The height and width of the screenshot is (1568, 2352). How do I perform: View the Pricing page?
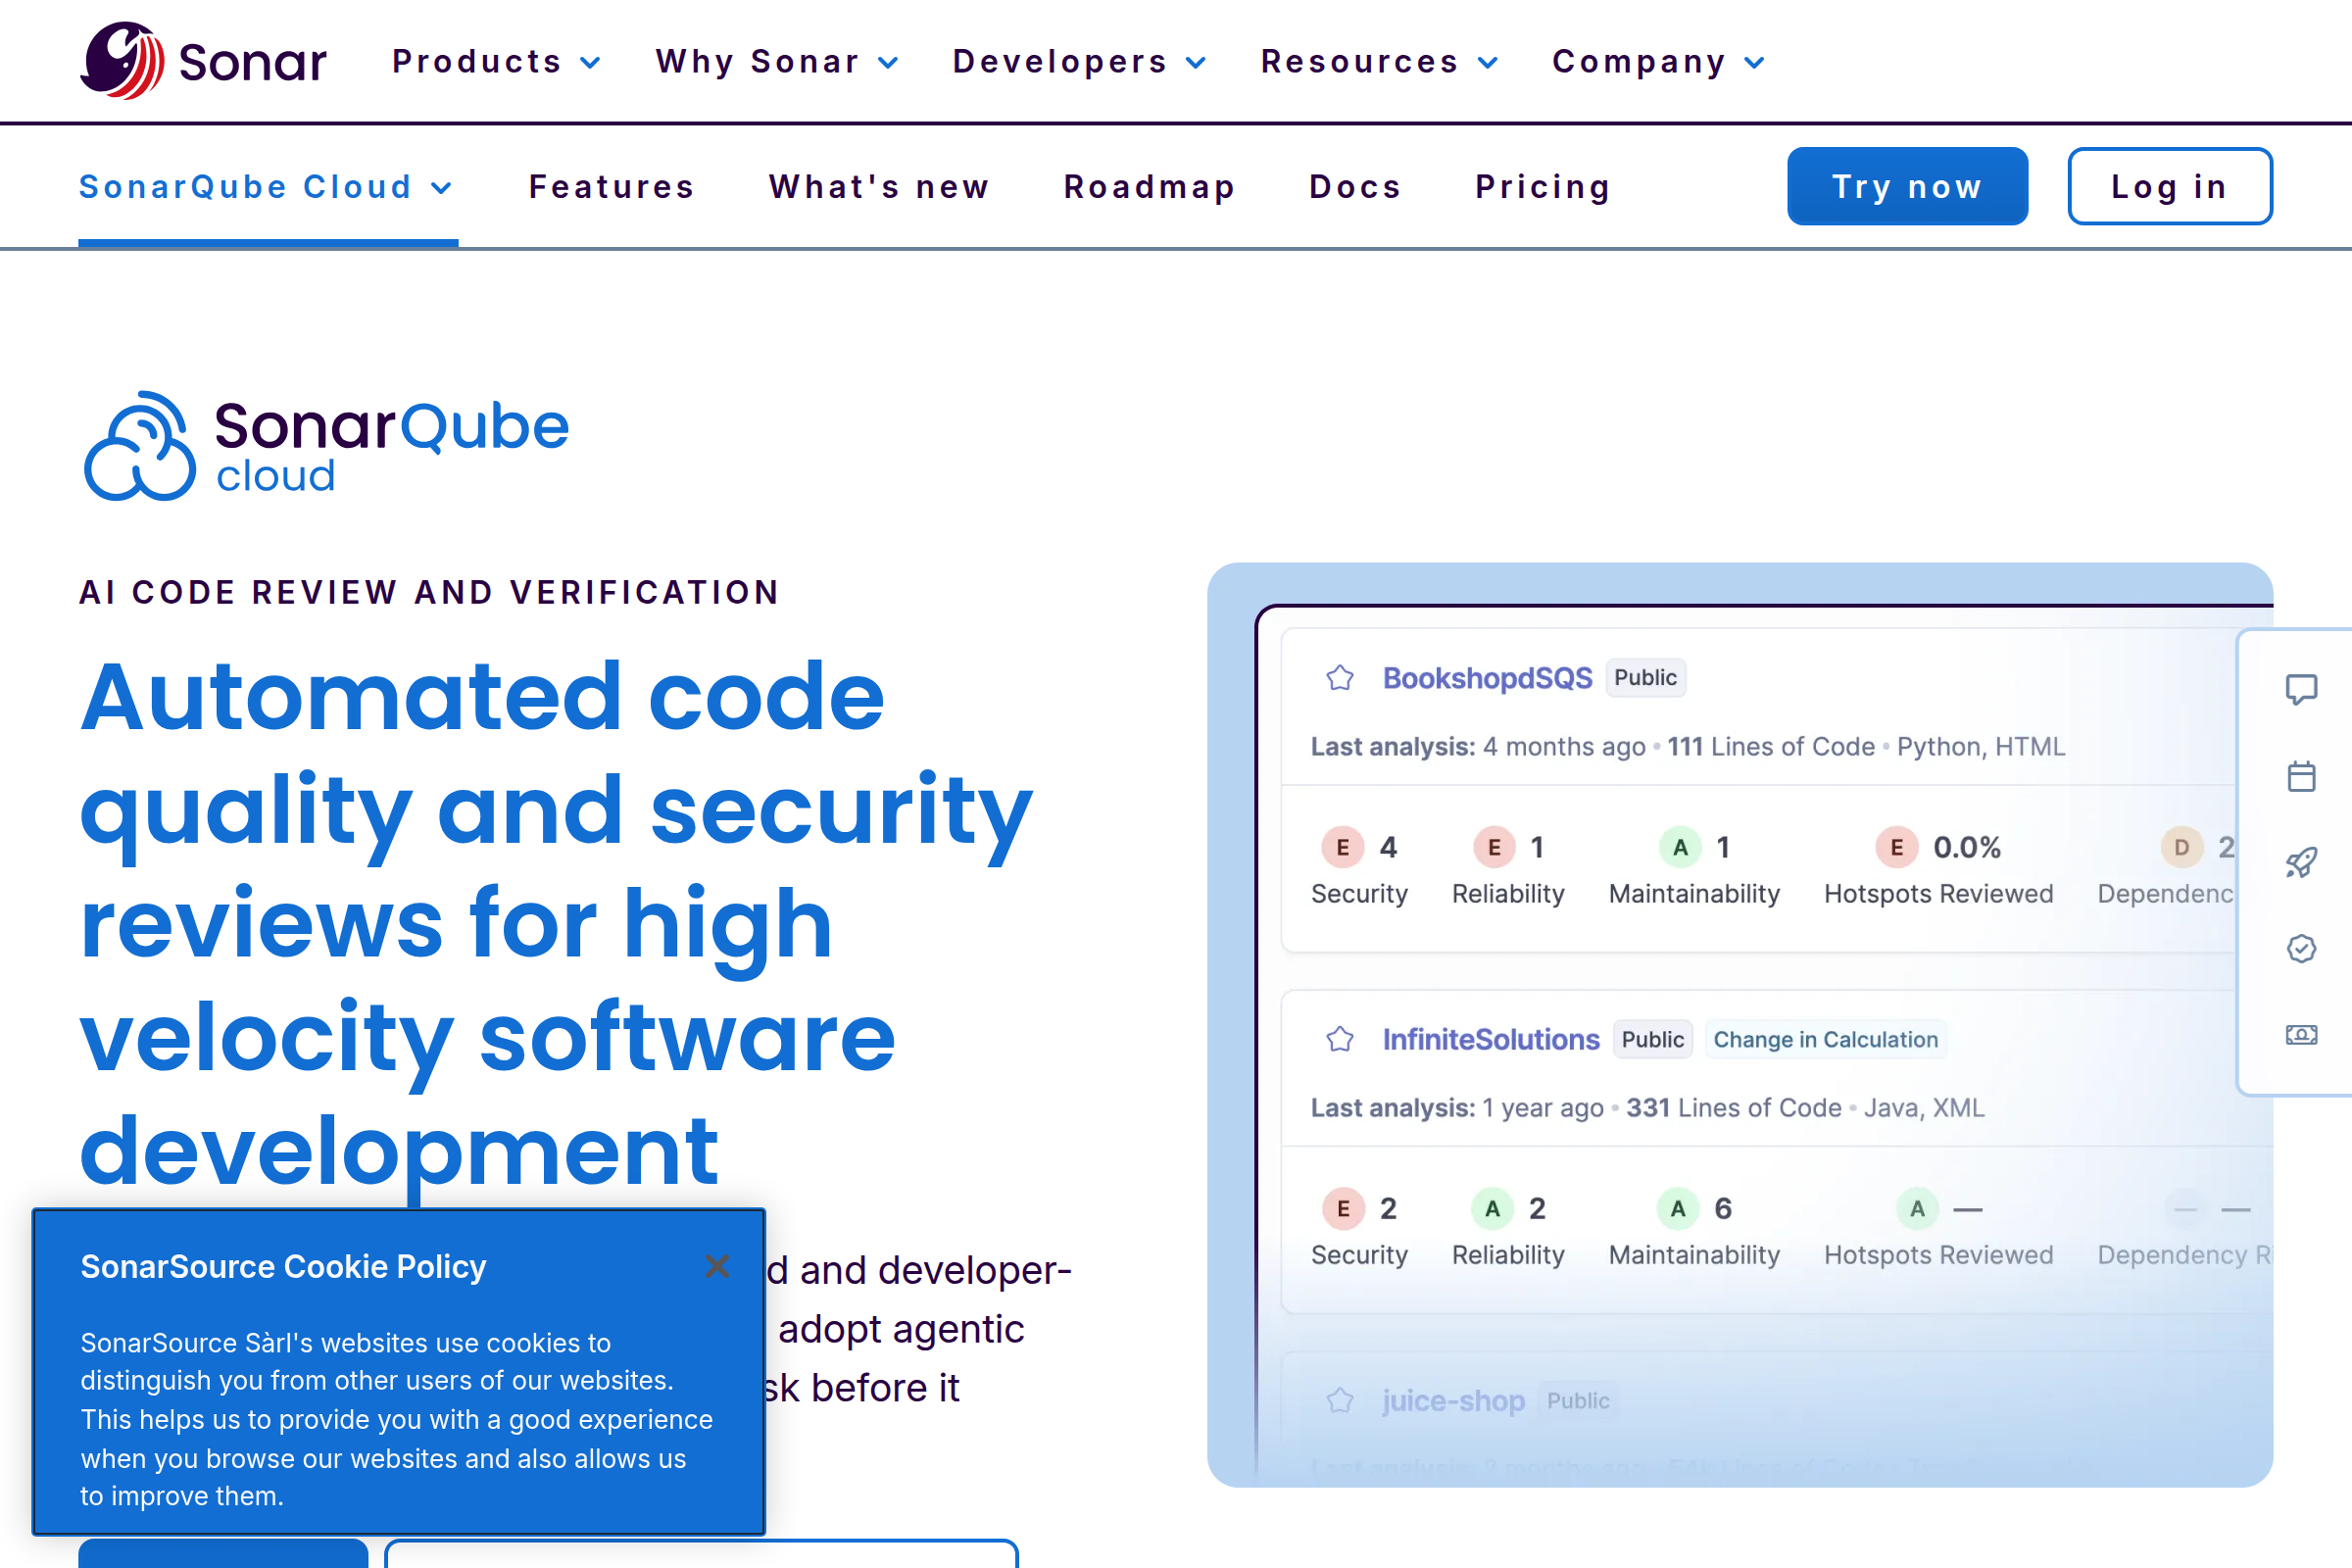(x=1543, y=187)
